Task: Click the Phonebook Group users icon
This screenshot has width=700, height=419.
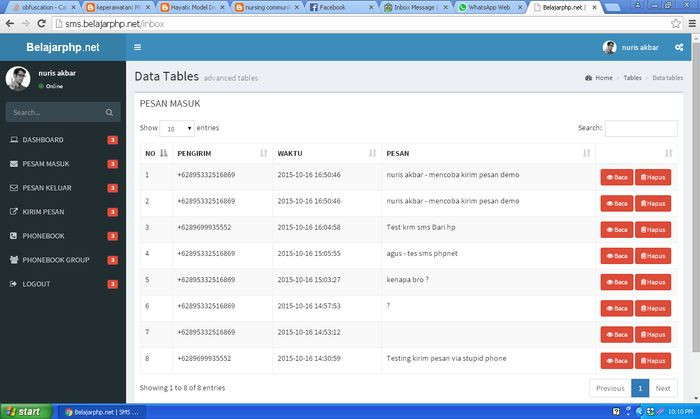Action: (14, 260)
